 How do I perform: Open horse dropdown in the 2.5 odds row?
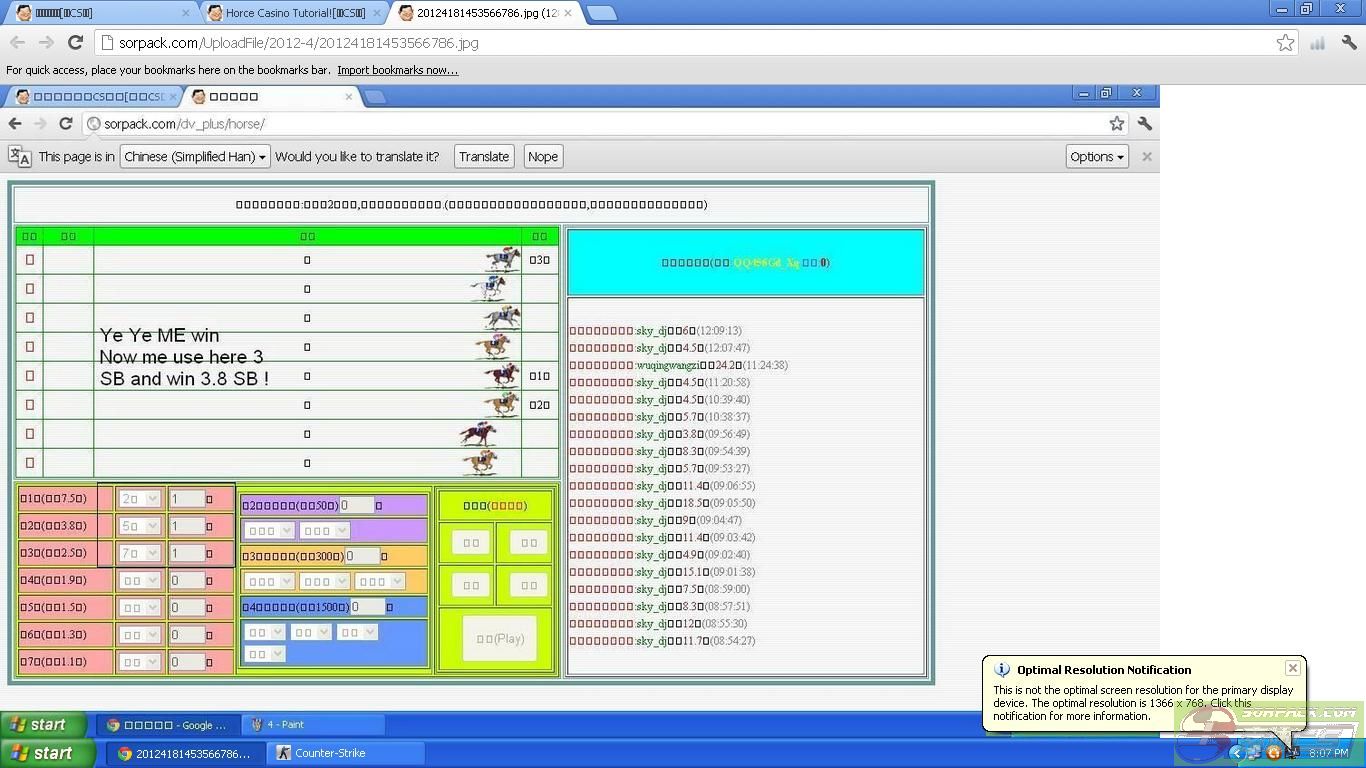[x=139, y=553]
